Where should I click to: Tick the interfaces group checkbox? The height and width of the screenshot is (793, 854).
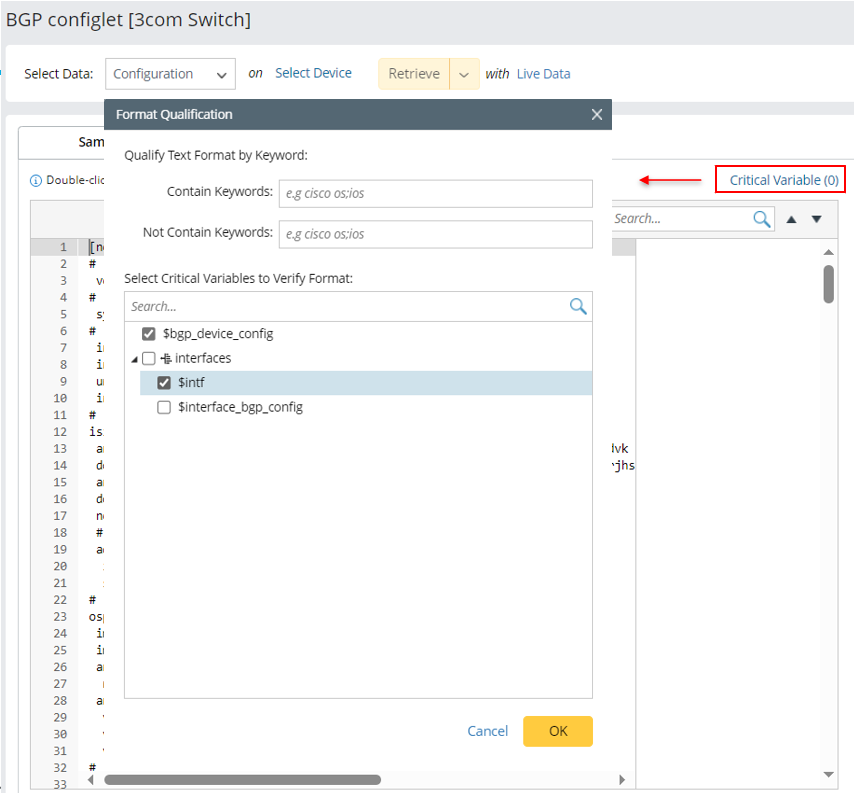149,358
